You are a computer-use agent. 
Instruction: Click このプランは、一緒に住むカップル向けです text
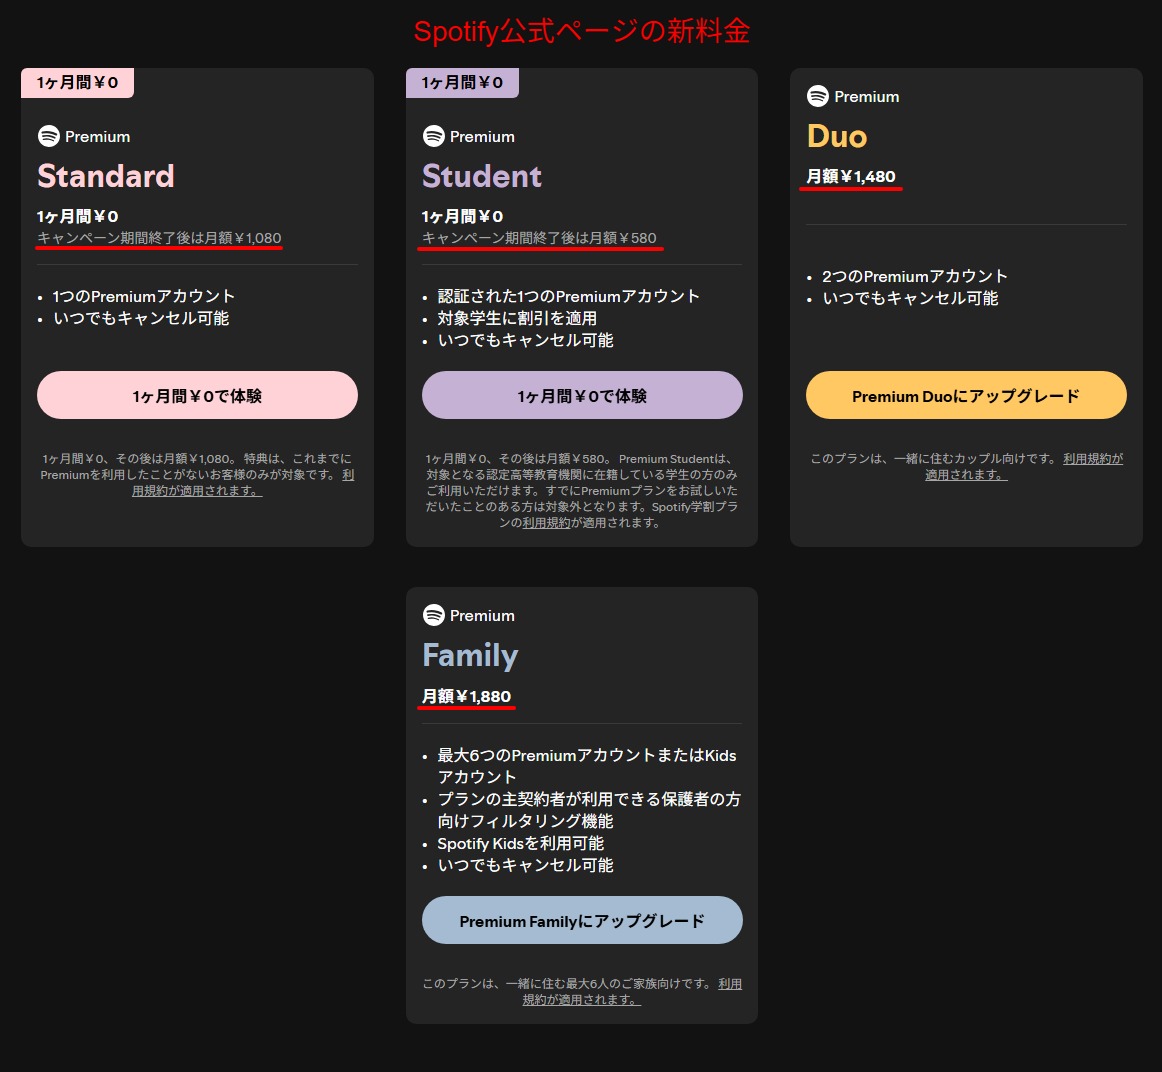(935, 459)
